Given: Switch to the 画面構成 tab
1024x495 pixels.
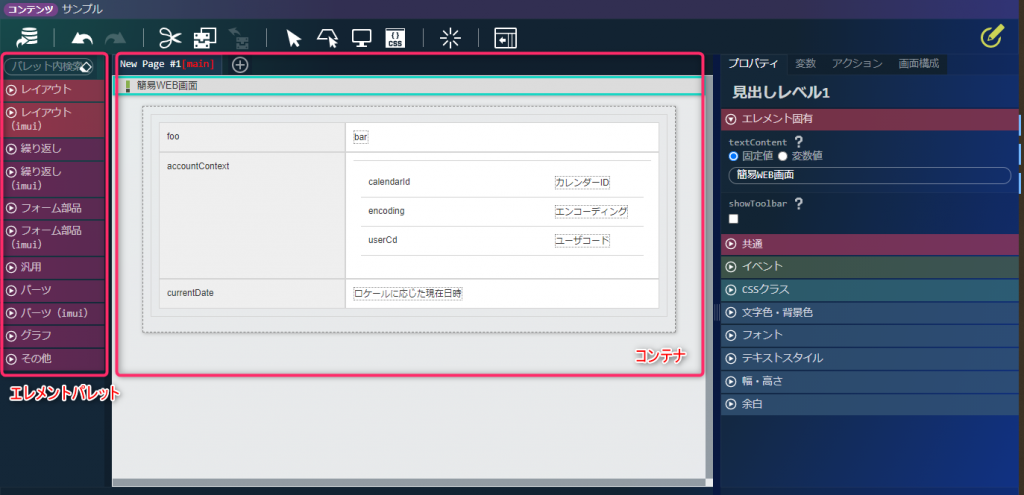Looking at the screenshot, I should pos(918,63).
